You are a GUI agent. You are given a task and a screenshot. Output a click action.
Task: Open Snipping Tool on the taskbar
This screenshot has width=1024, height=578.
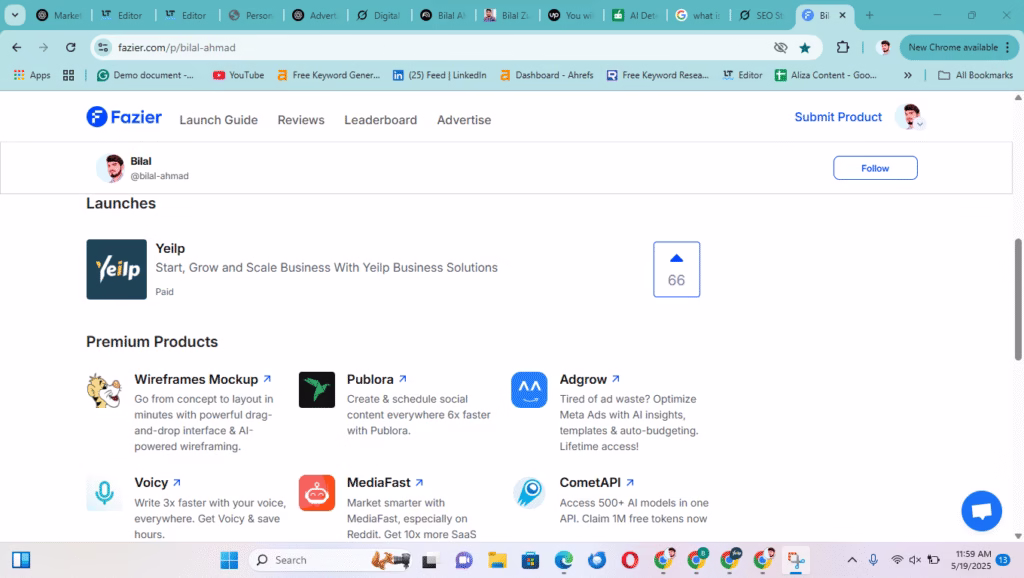[796, 560]
